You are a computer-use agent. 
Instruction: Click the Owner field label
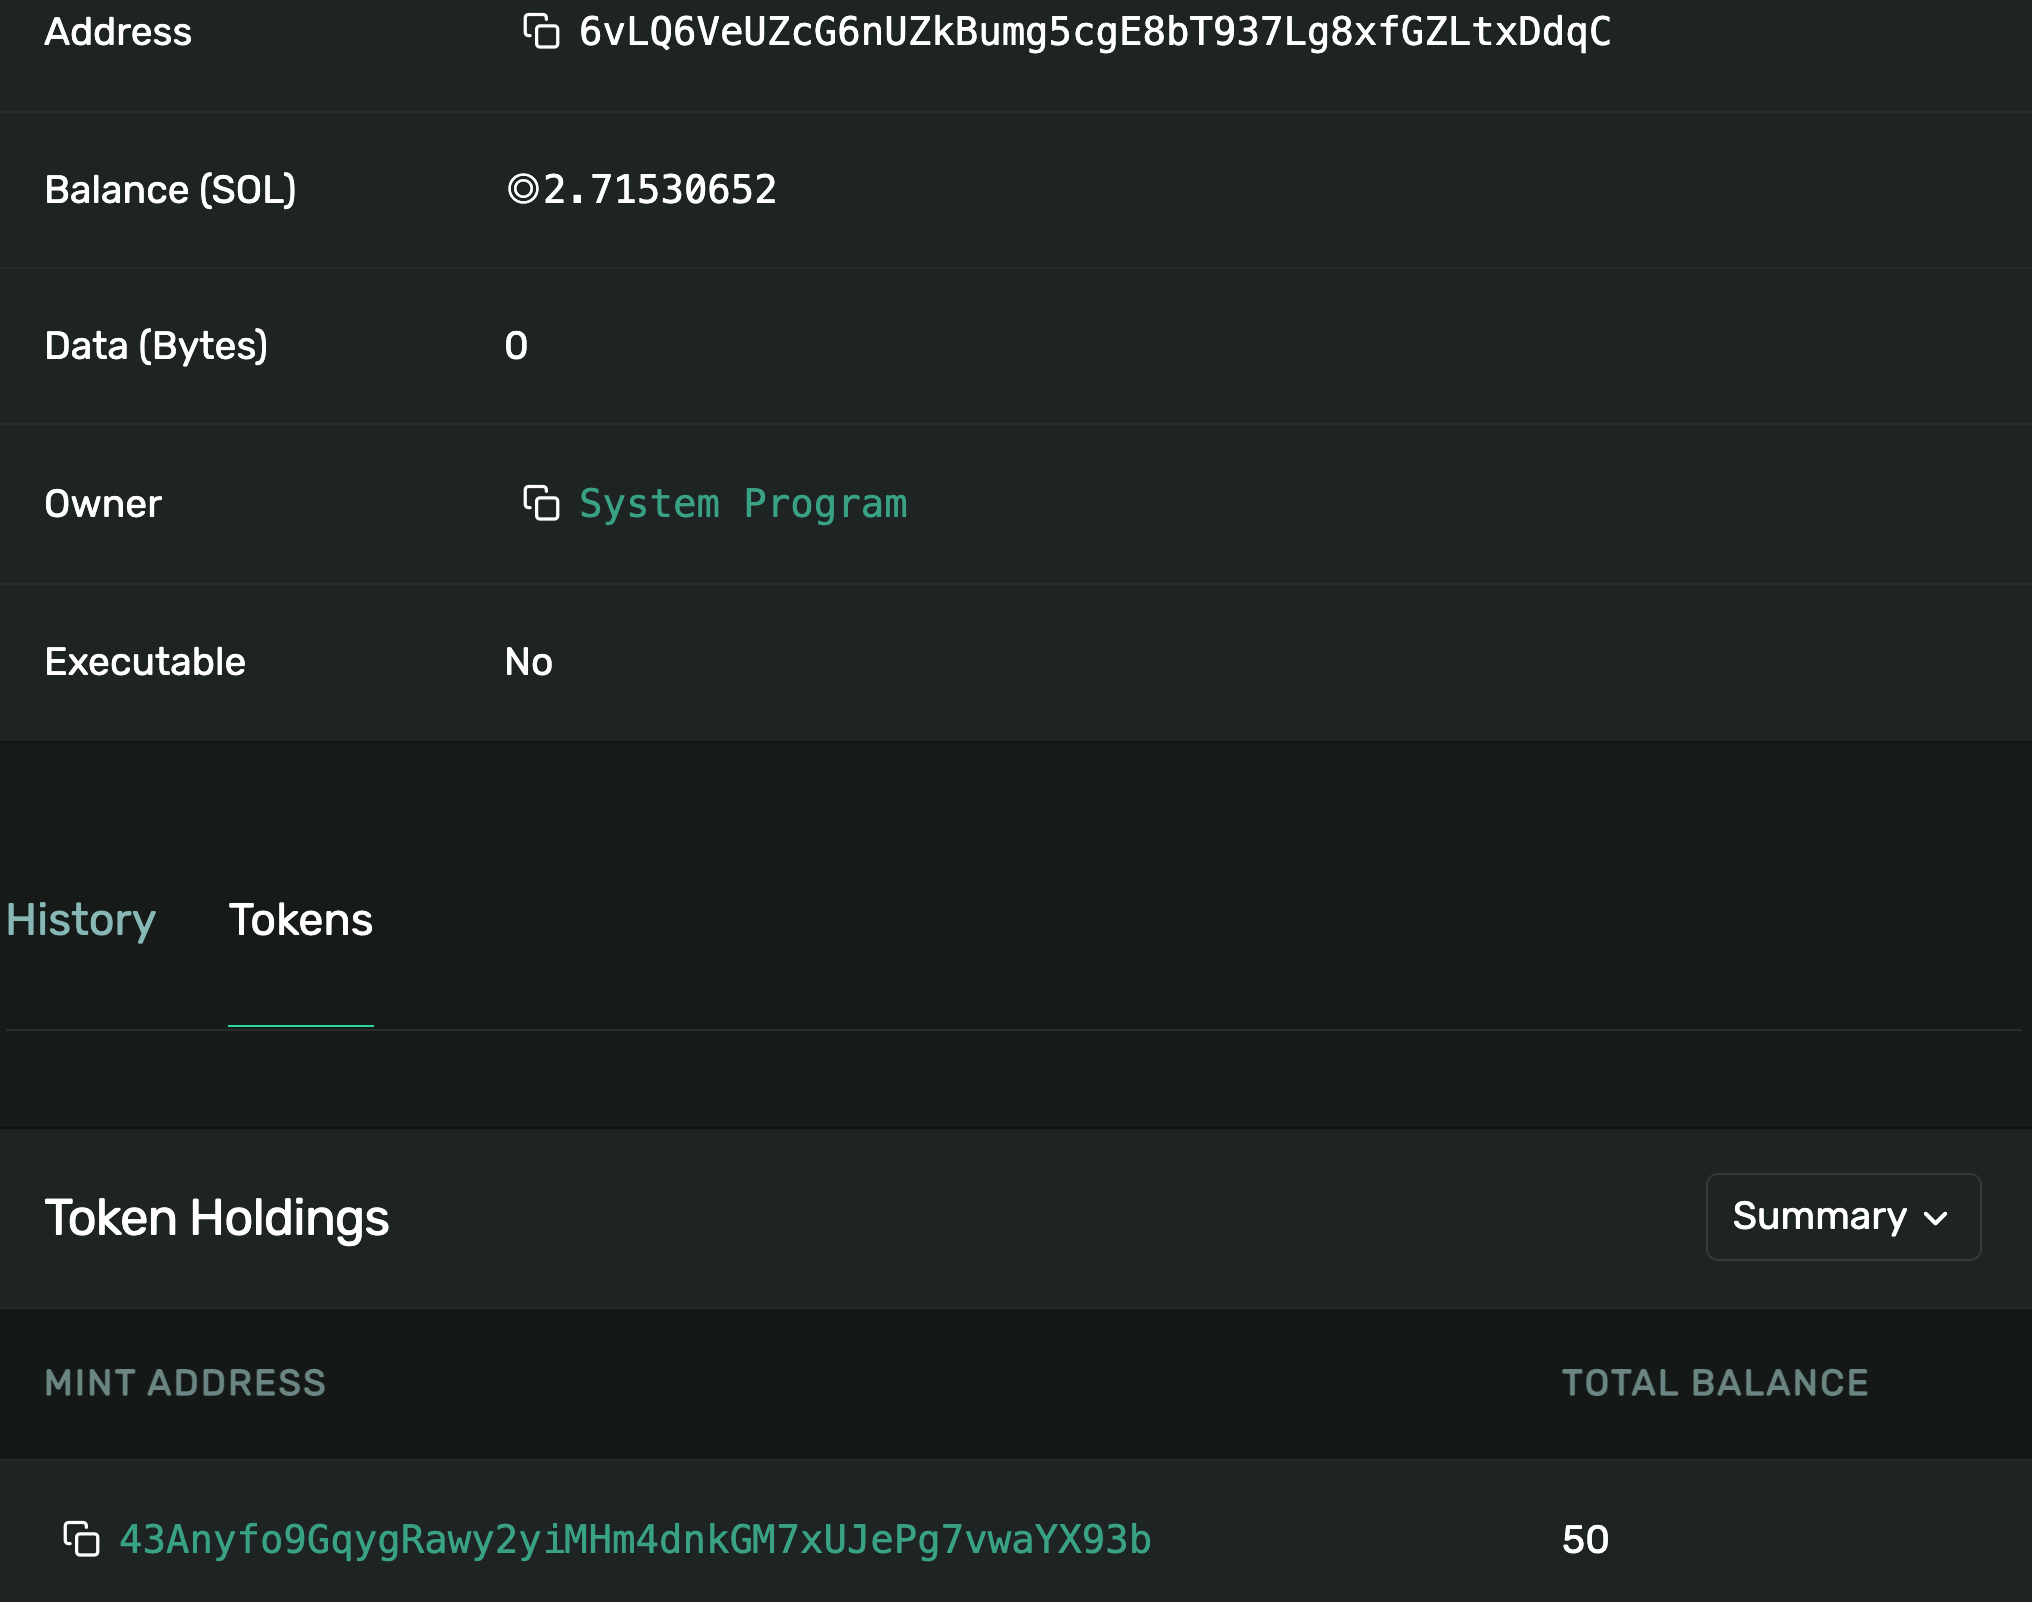(103, 504)
